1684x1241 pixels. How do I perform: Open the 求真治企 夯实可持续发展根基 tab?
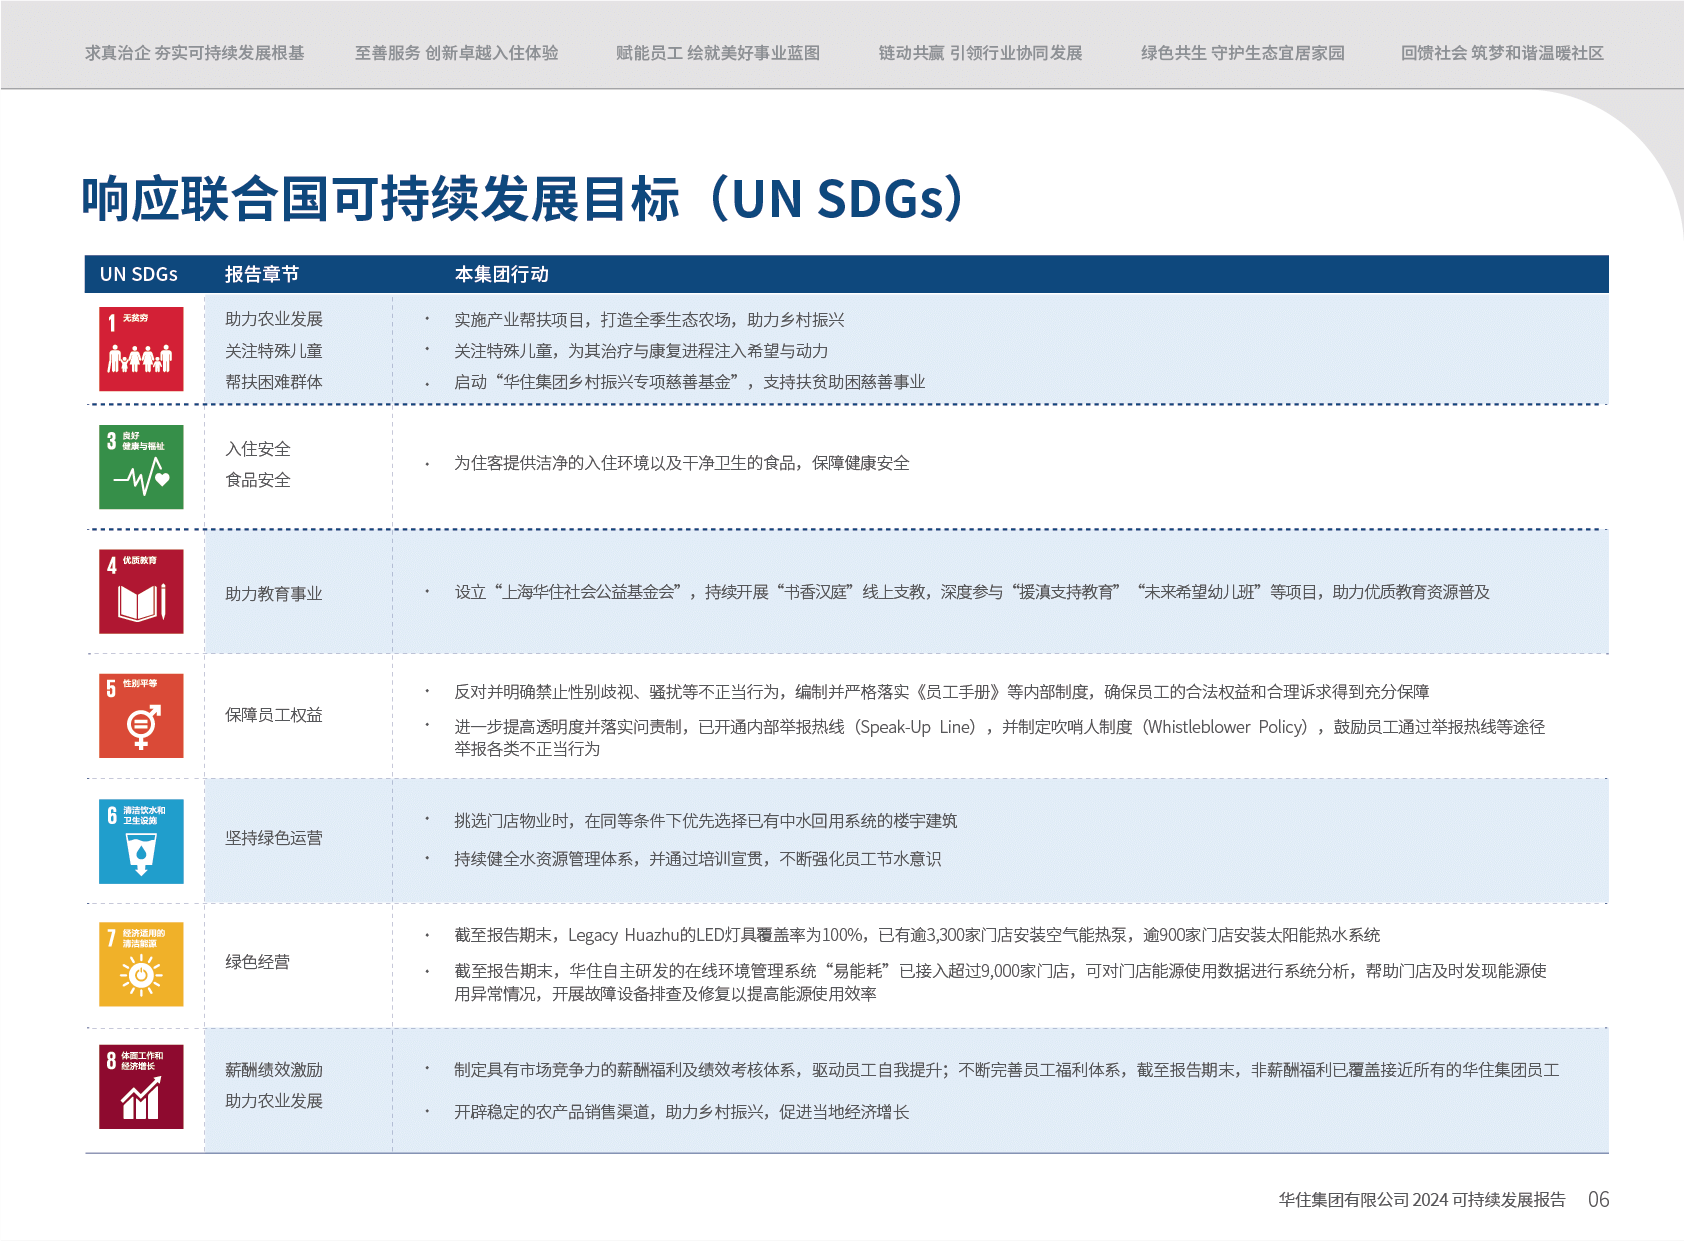coord(194,53)
